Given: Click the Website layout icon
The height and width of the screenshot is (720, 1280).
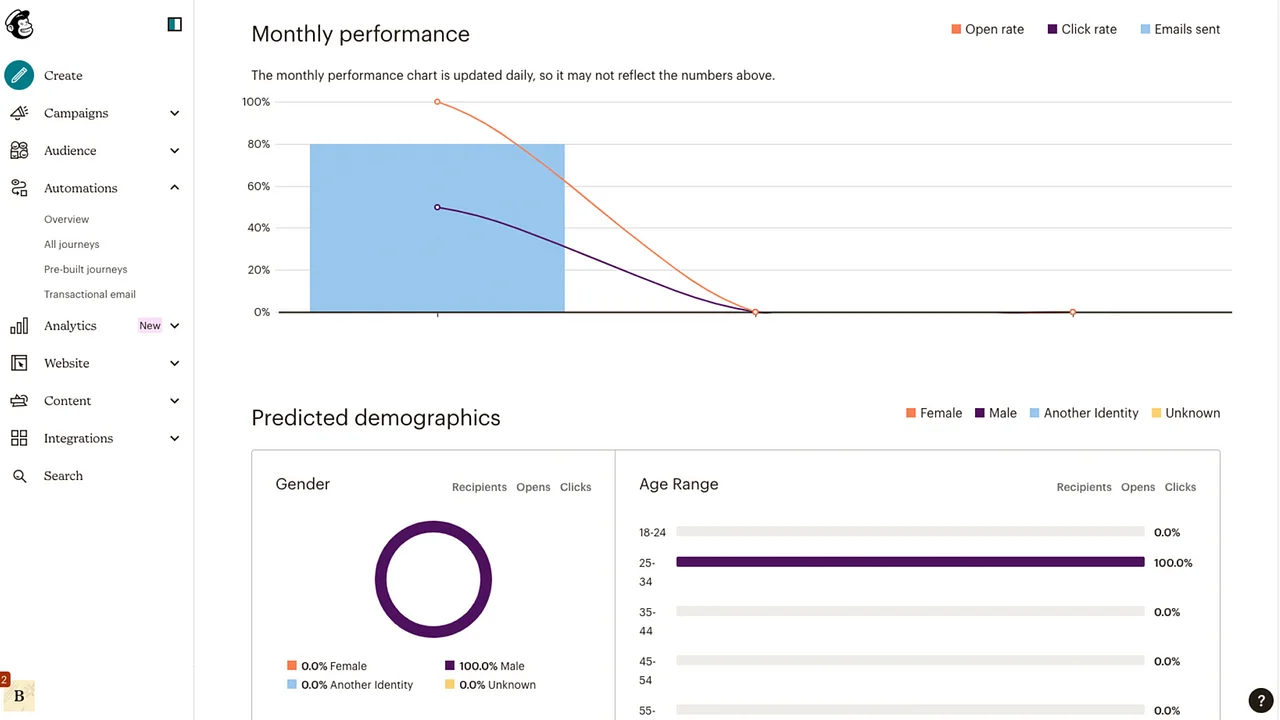Looking at the screenshot, I should (19, 363).
